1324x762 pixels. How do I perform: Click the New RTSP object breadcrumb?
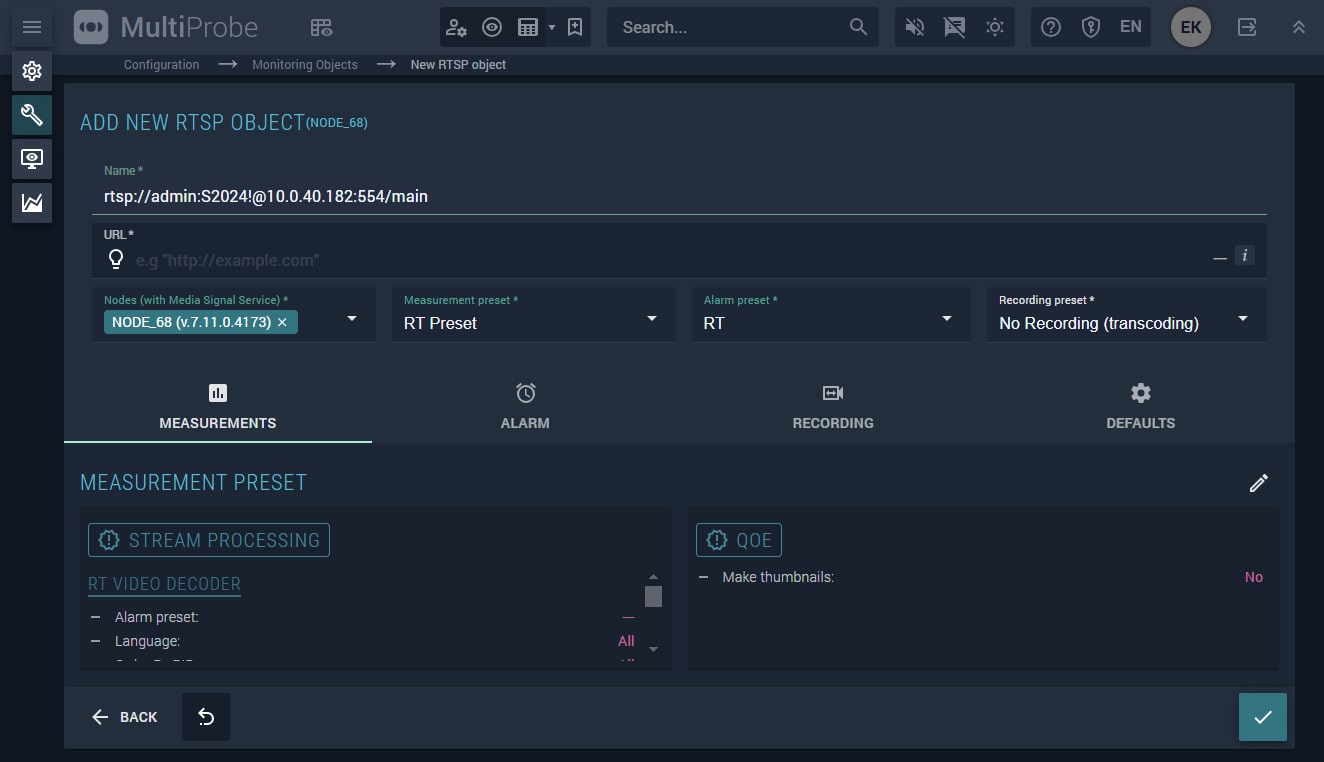point(458,64)
